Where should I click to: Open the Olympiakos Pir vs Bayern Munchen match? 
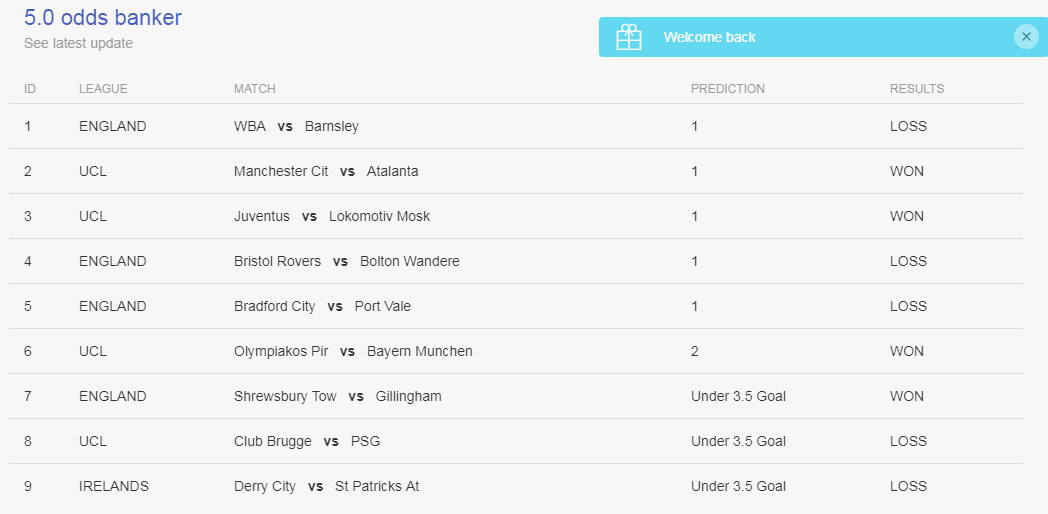click(353, 352)
